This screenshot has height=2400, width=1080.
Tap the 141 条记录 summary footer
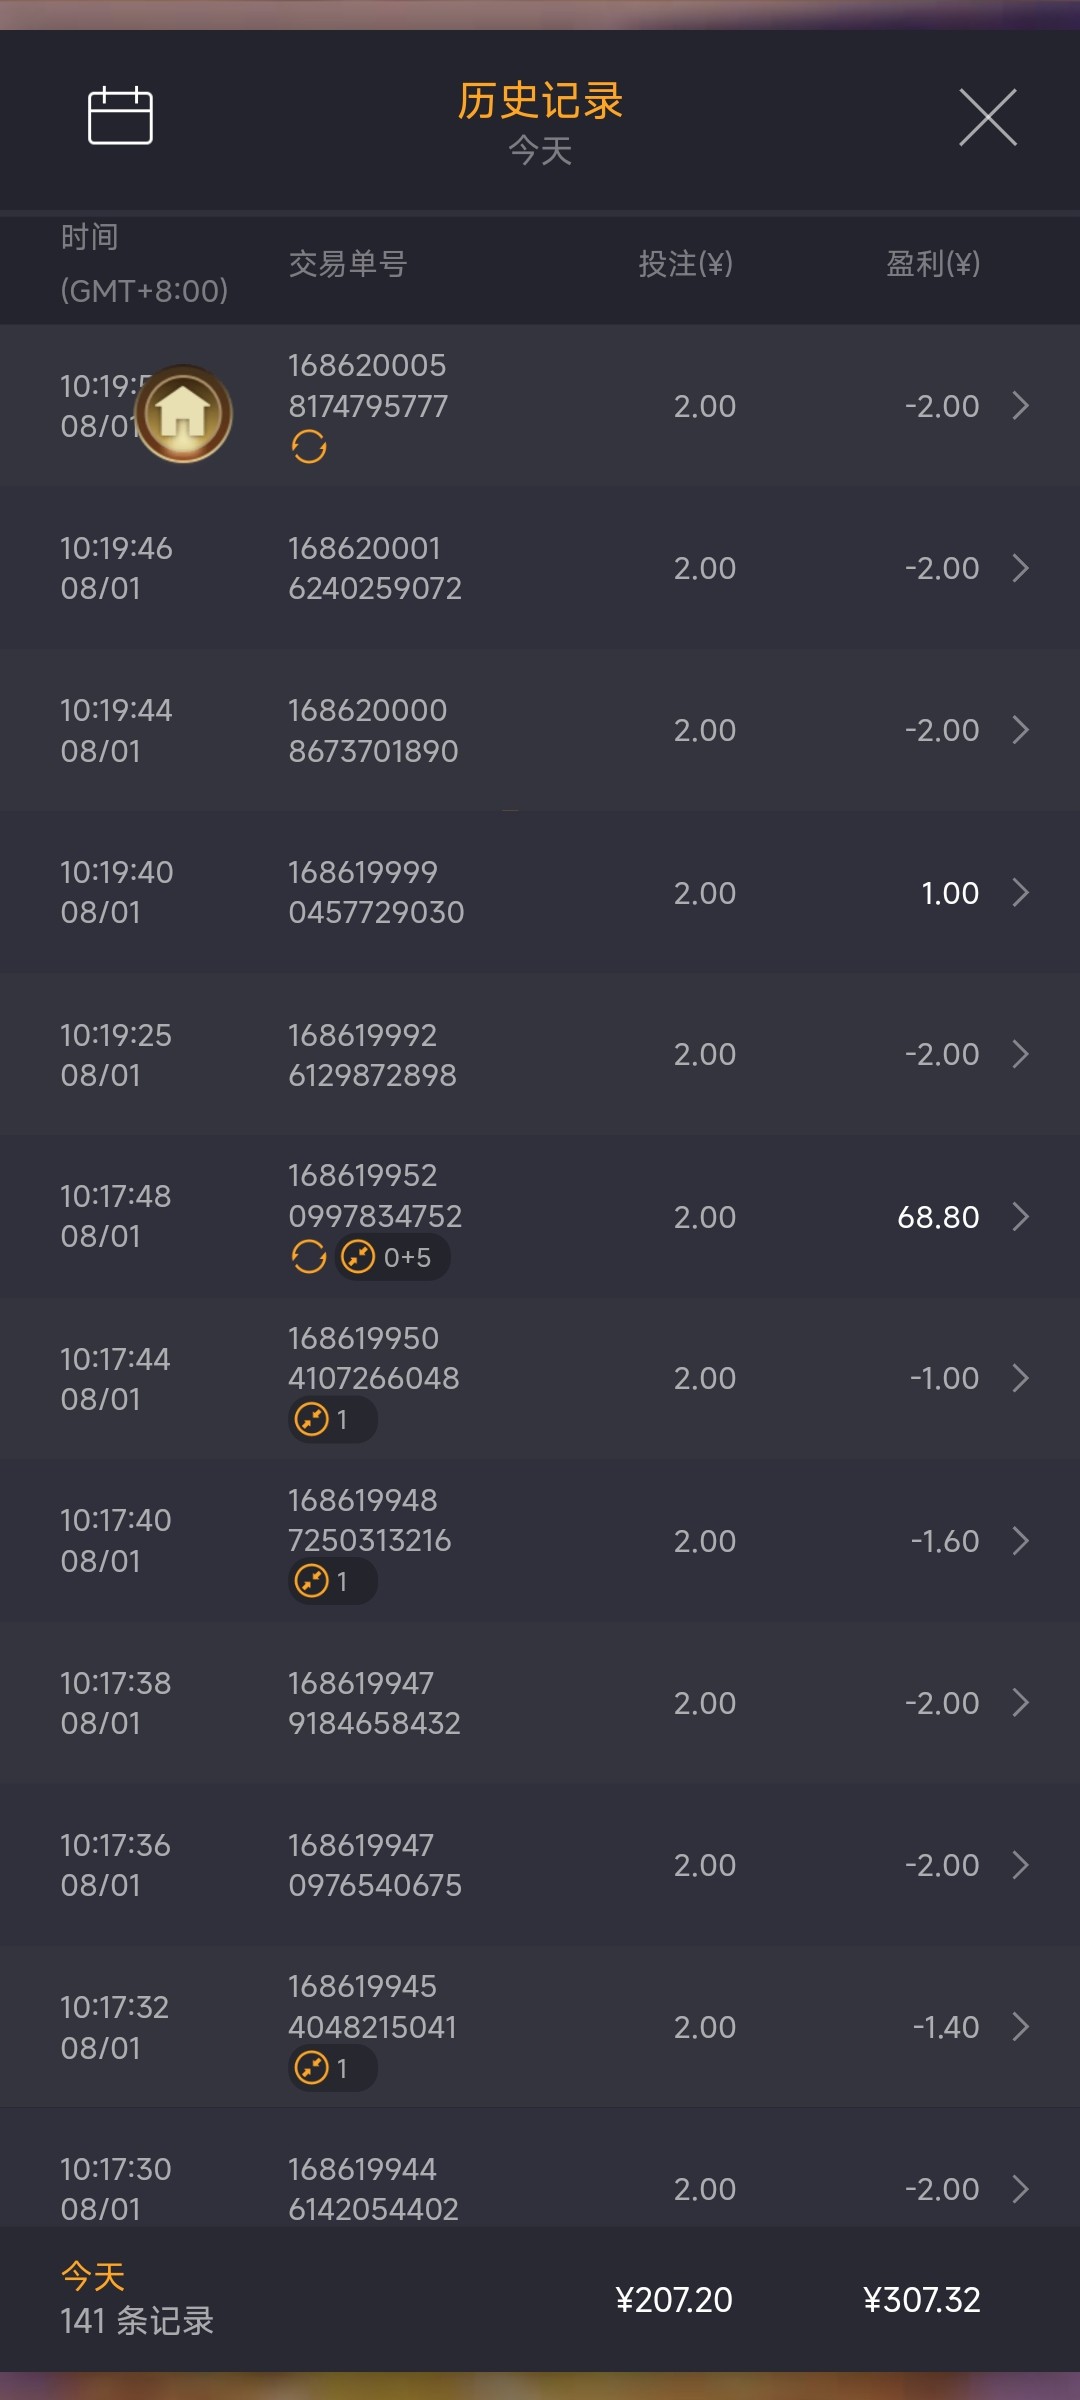(x=137, y=2320)
